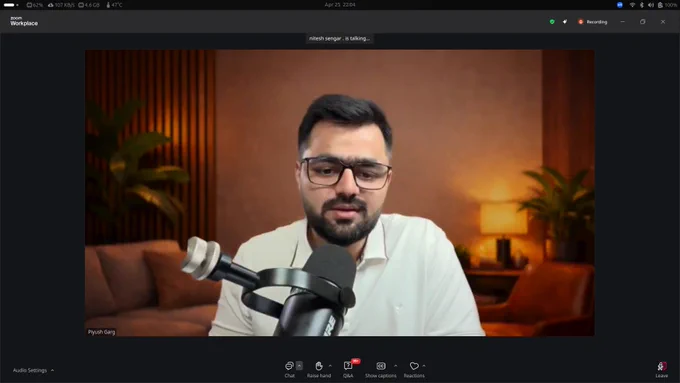Click the Zoom Workplace logo

pos(24,21)
